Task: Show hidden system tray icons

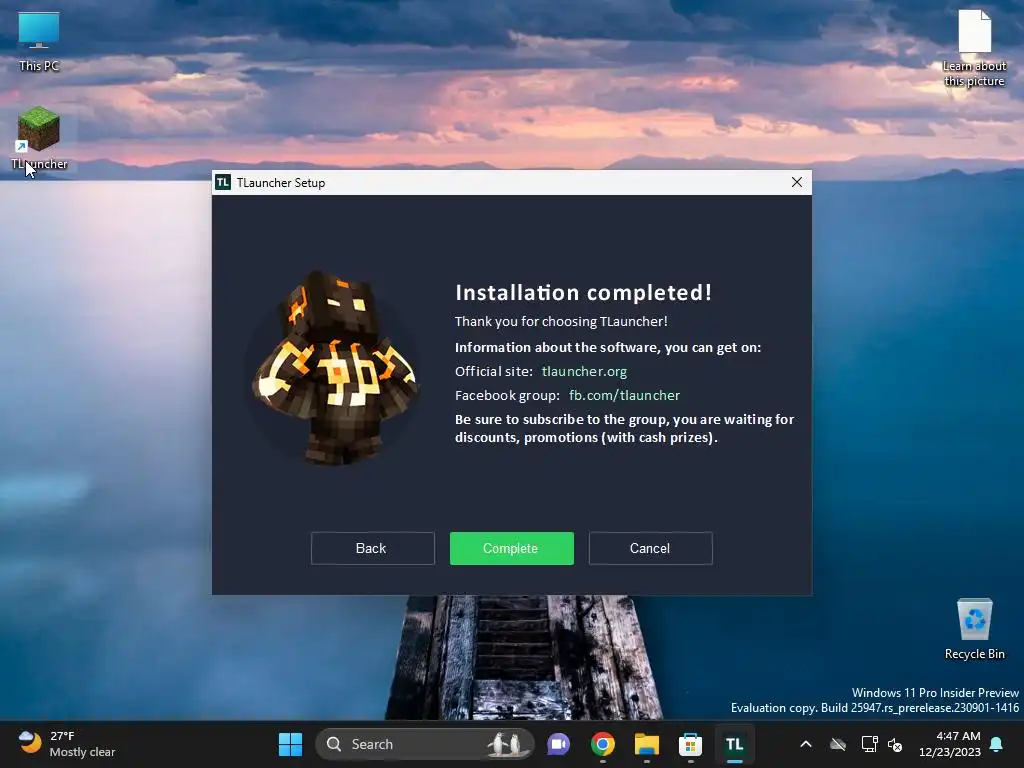Action: (x=806, y=744)
